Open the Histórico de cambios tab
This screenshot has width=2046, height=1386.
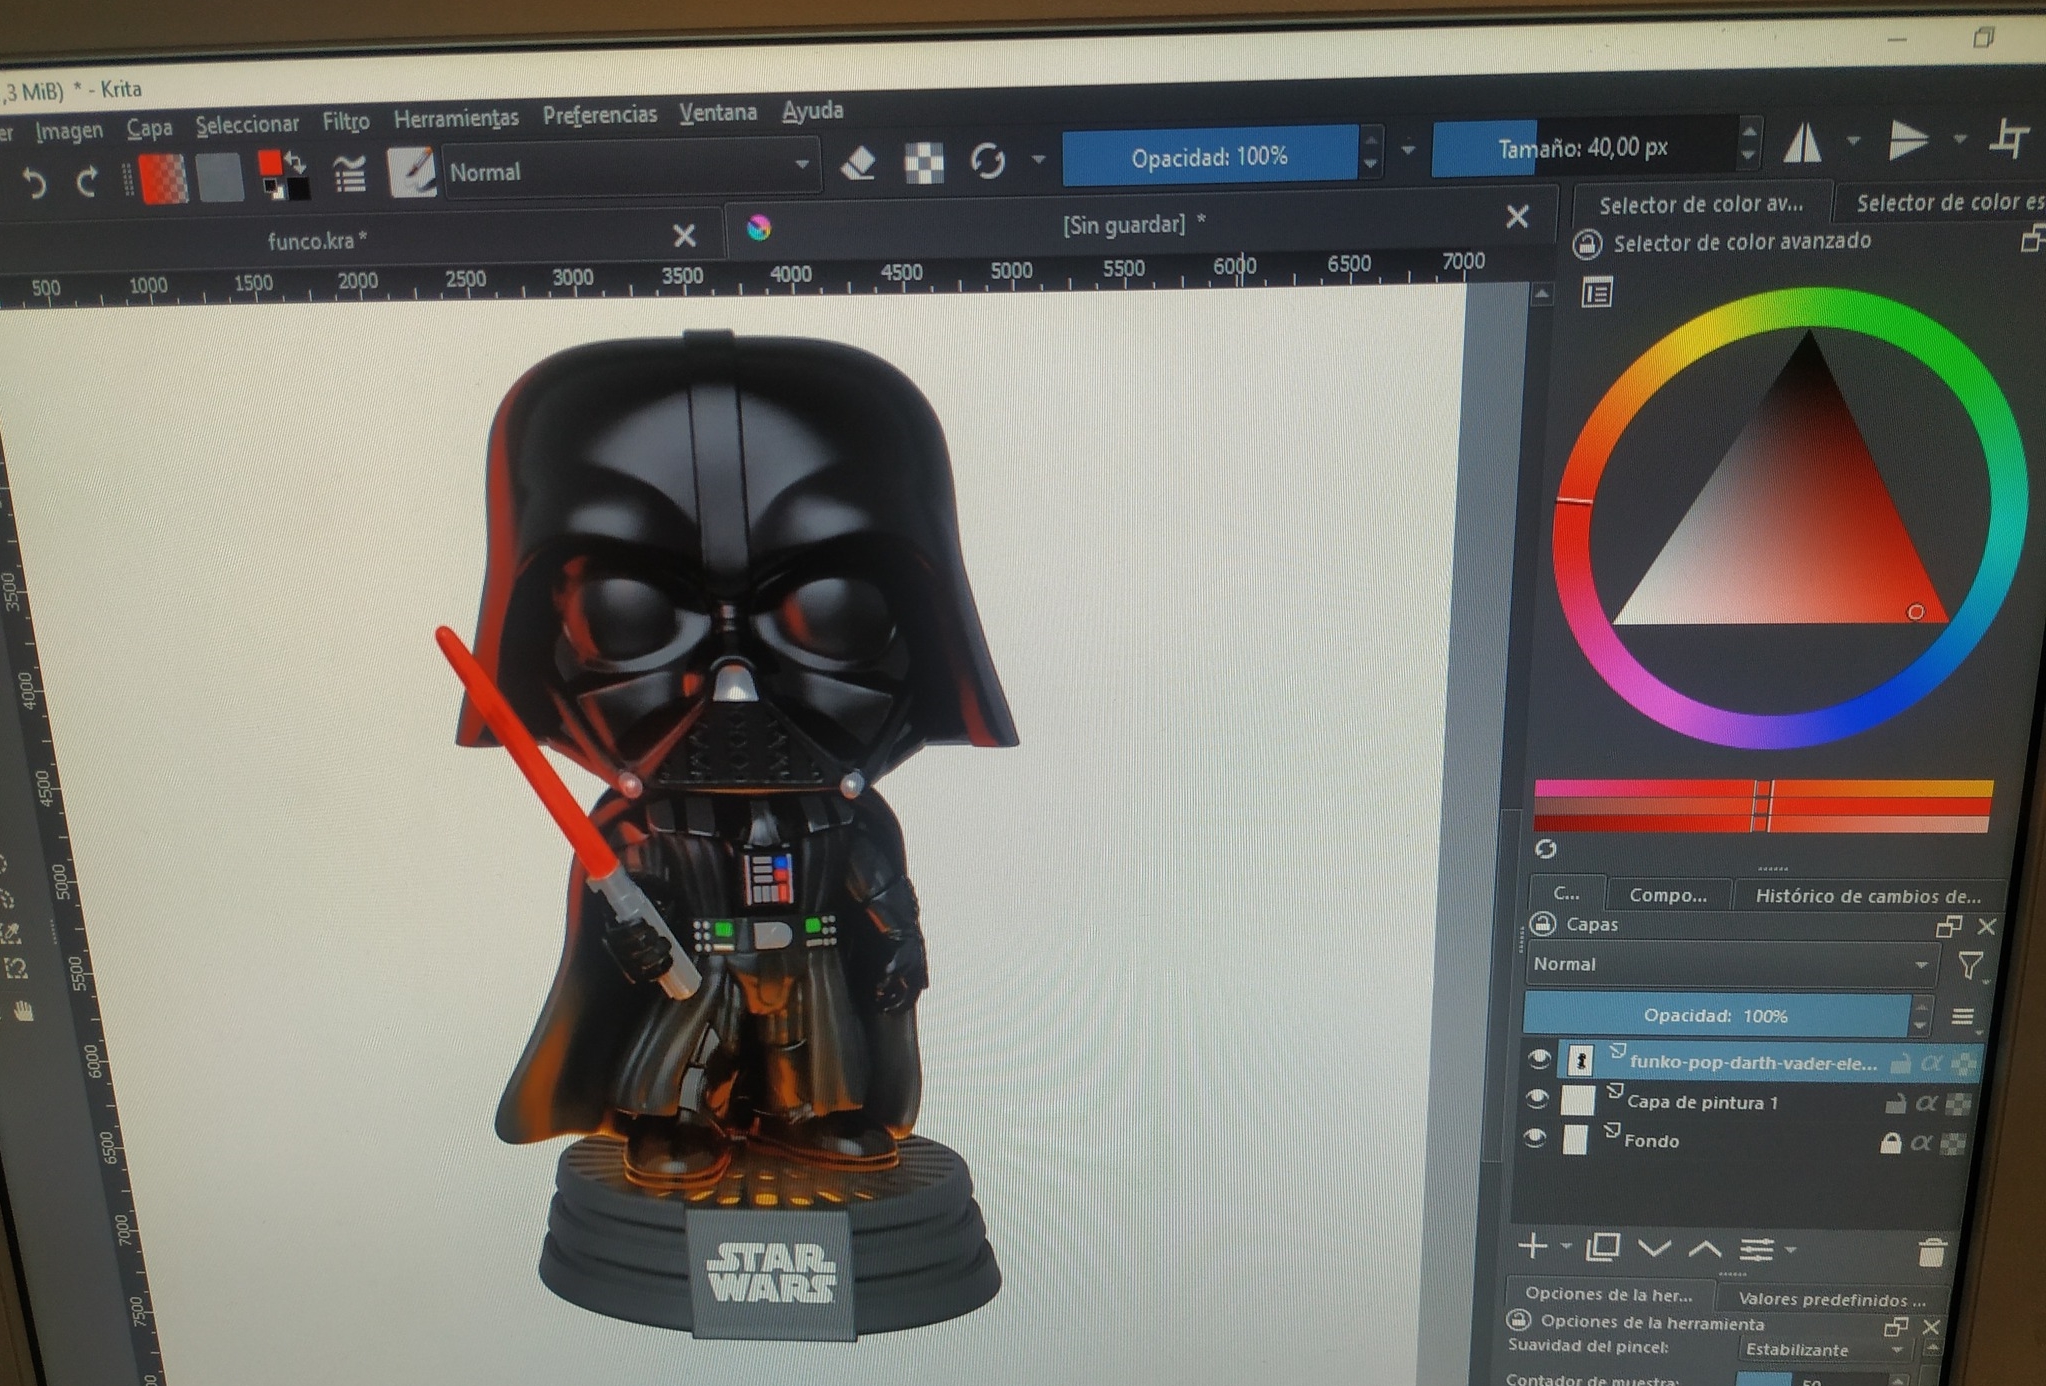pos(1867,895)
